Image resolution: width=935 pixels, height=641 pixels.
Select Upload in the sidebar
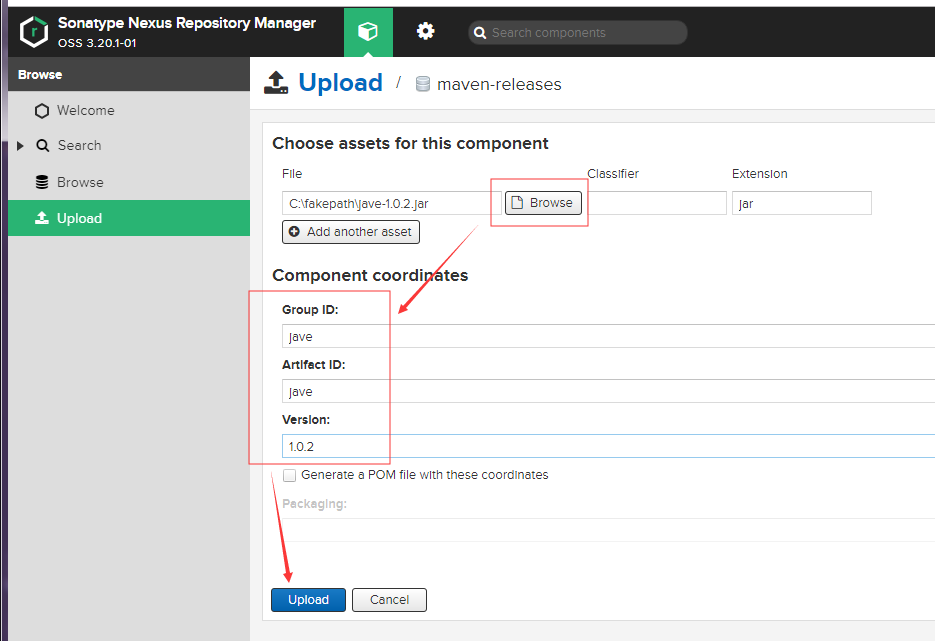tap(129, 218)
